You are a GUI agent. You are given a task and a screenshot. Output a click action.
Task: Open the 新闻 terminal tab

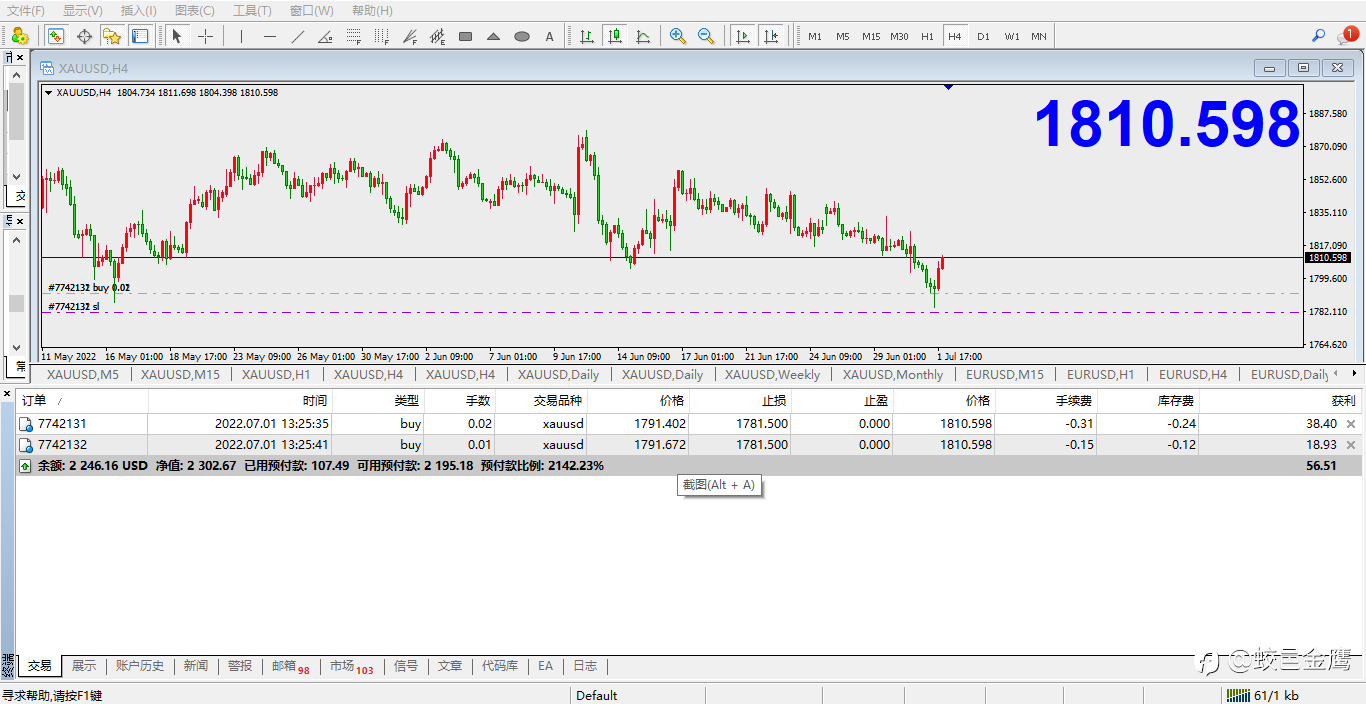pos(196,666)
